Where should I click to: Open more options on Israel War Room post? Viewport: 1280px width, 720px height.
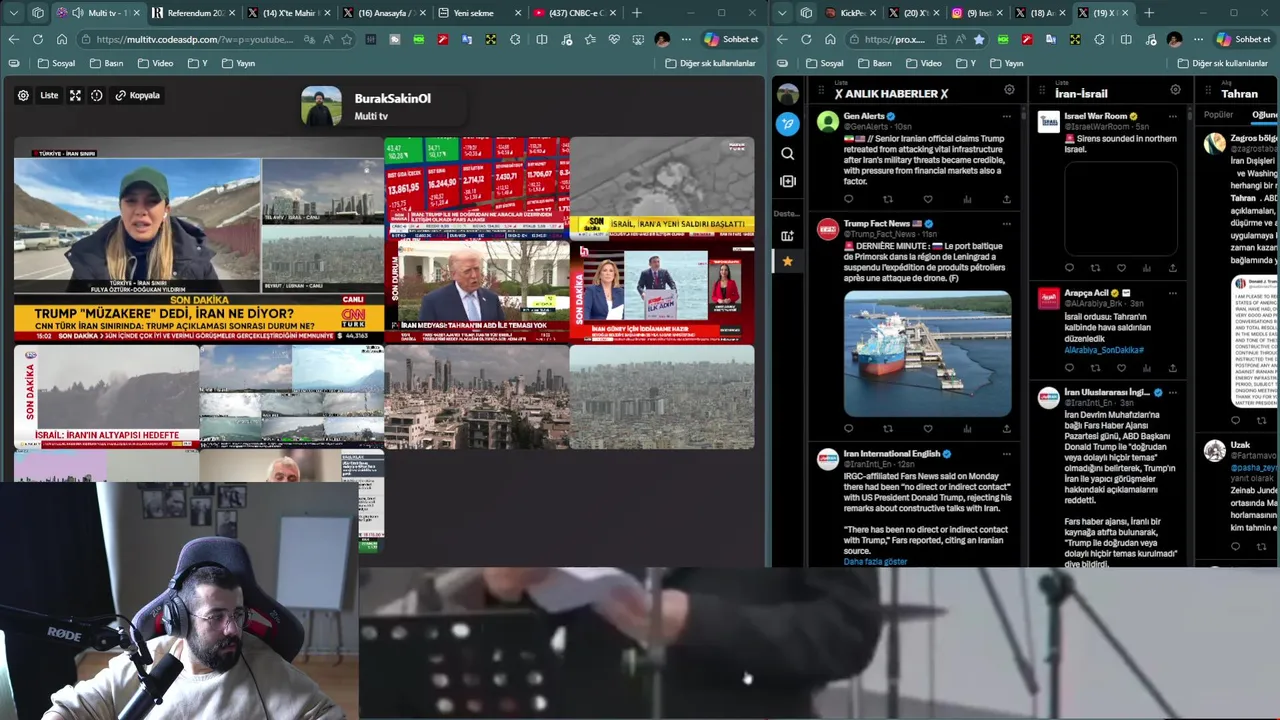1172,117
